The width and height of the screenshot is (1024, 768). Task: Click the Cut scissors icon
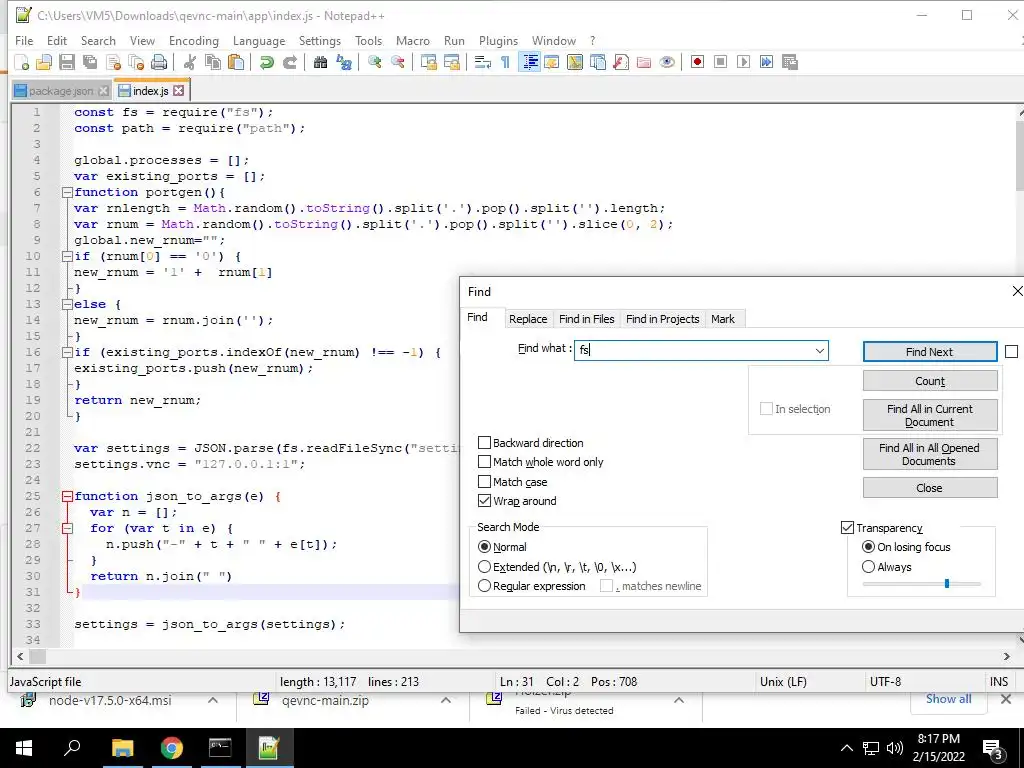point(190,62)
